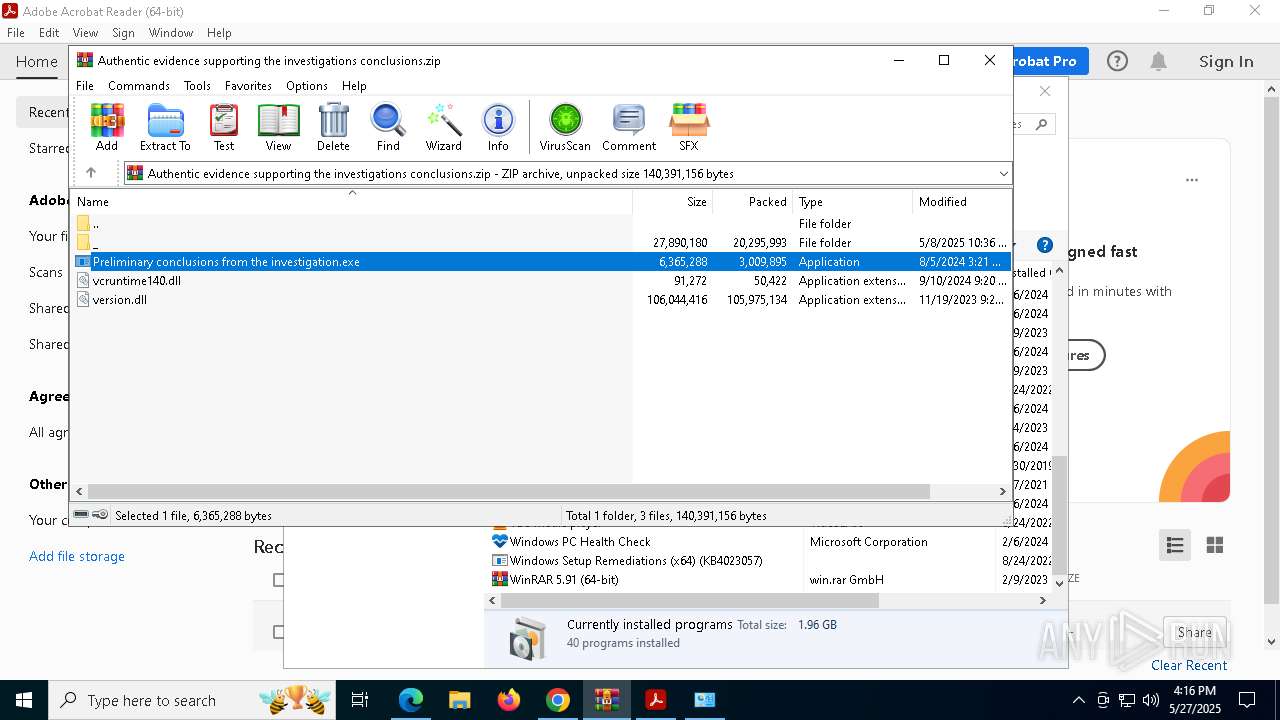Screen dimensions: 1280x720
Task: Click the Programs window vertical scrollbar
Action: (1060, 514)
